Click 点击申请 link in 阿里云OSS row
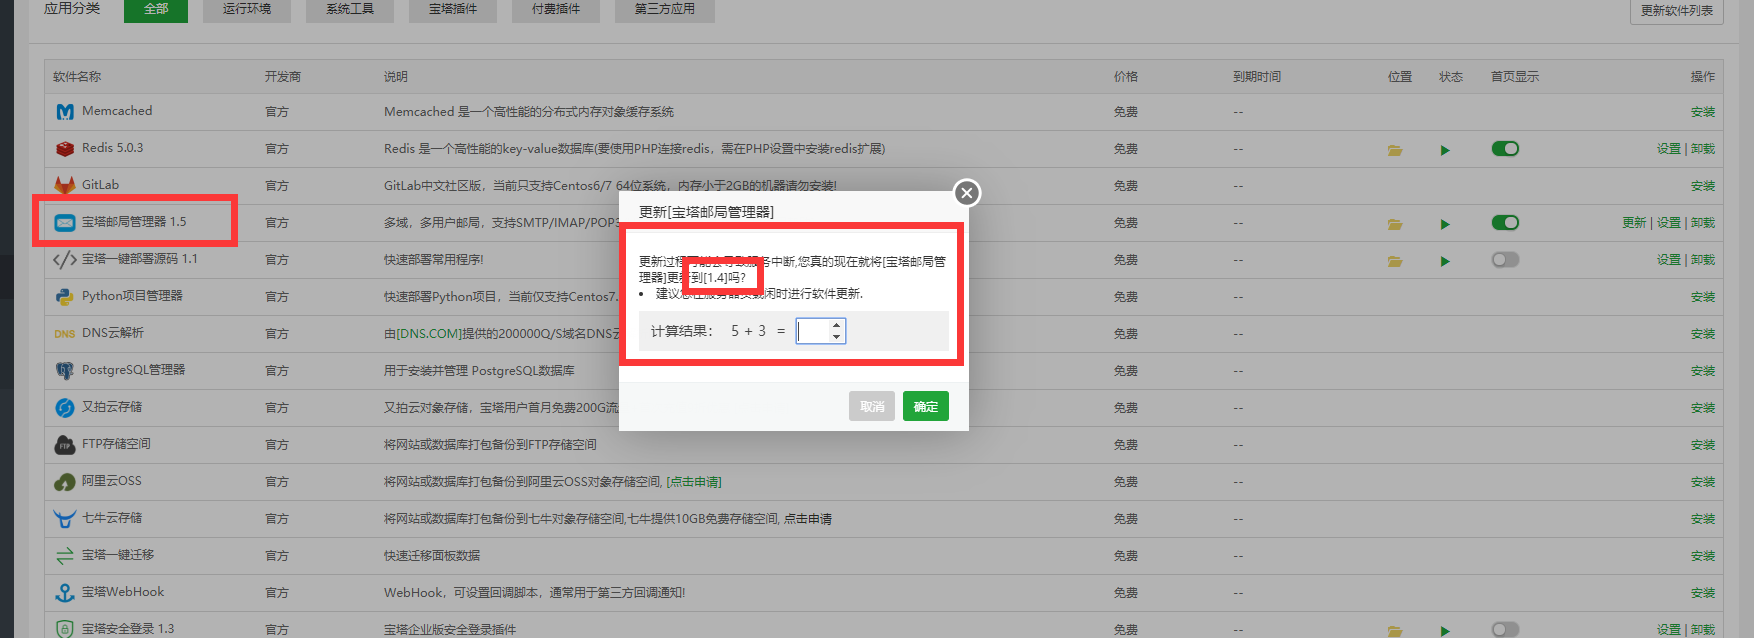The image size is (1754, 638). [694, 482]
